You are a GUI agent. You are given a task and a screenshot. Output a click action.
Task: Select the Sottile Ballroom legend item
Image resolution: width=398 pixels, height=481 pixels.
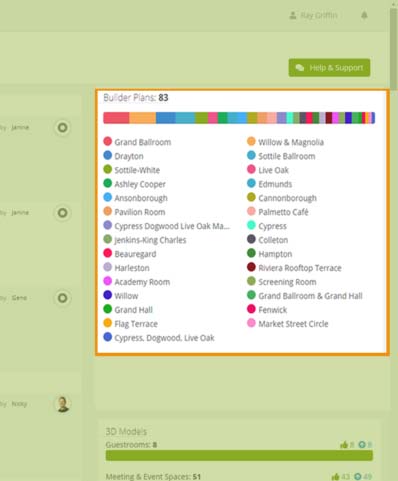click(x=281, y=156)
